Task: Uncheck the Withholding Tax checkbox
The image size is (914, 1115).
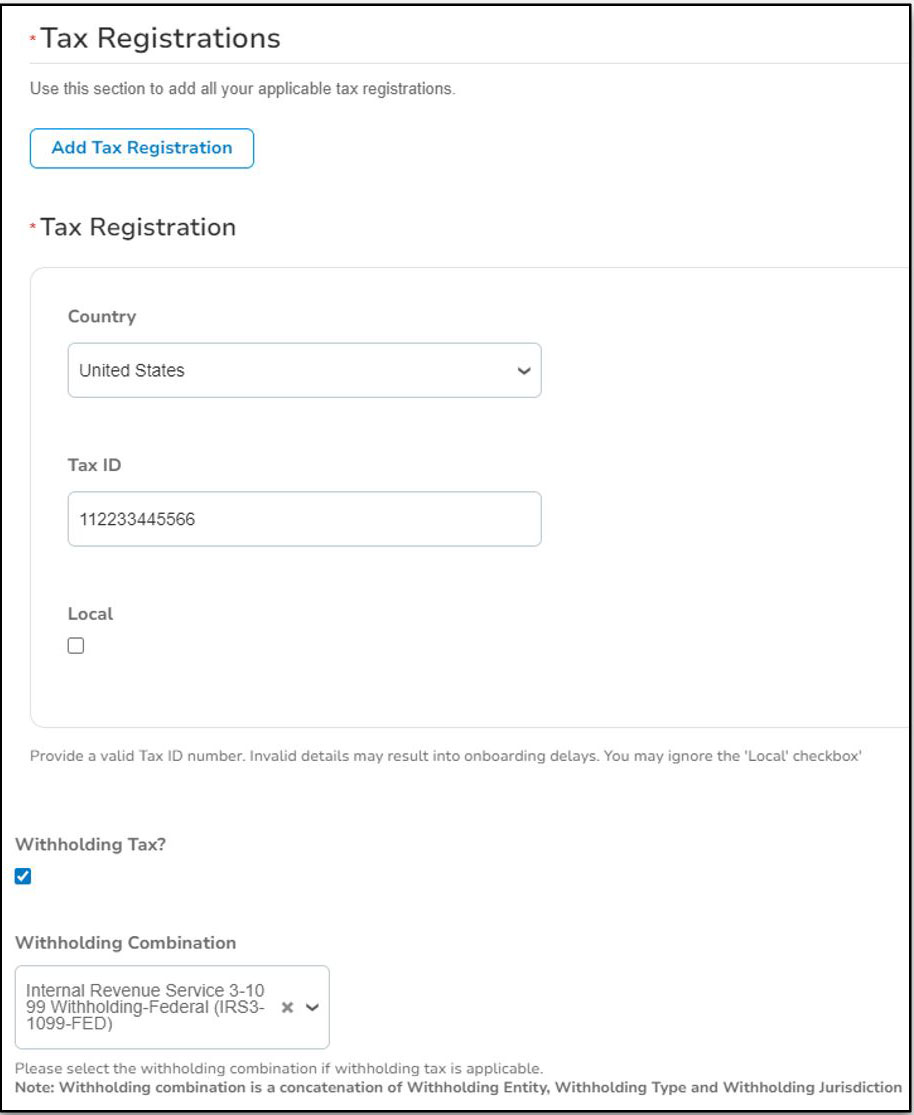Action: point(24,877)
